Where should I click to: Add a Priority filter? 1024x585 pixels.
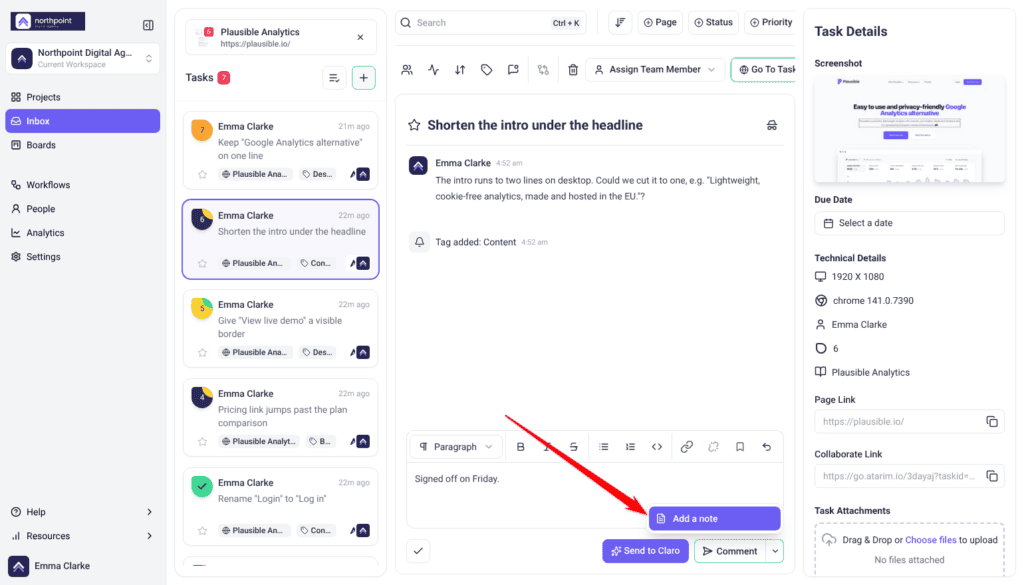point(771,22)
